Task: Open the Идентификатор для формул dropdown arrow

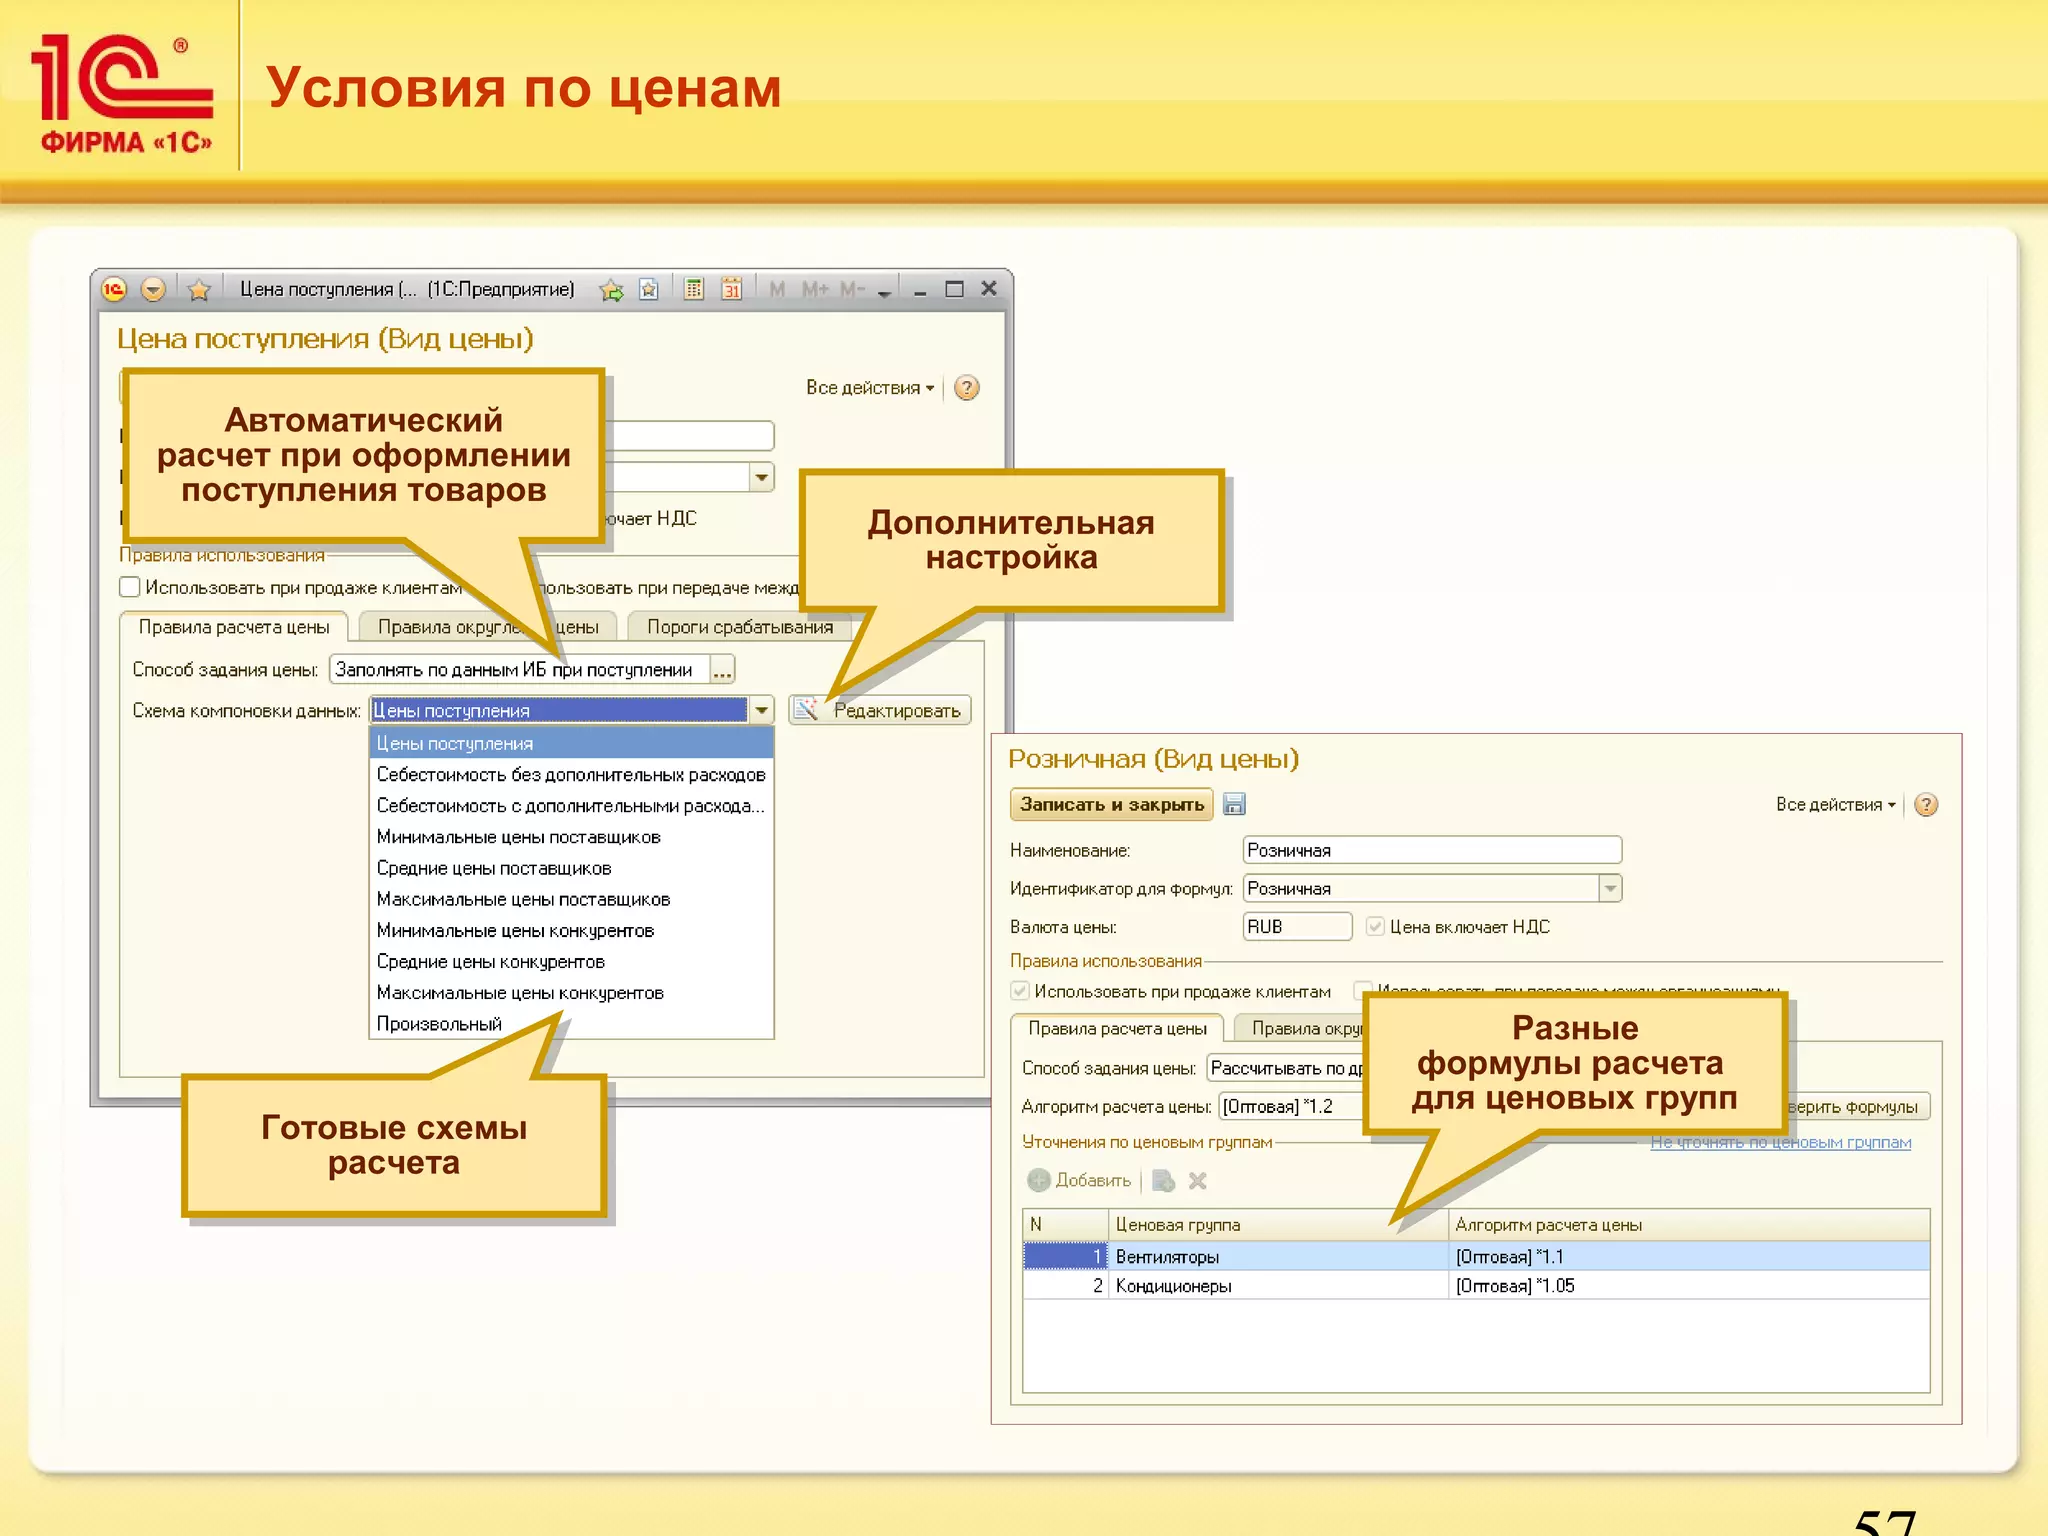Action: pyautogui.click(x=1609, y=888)
